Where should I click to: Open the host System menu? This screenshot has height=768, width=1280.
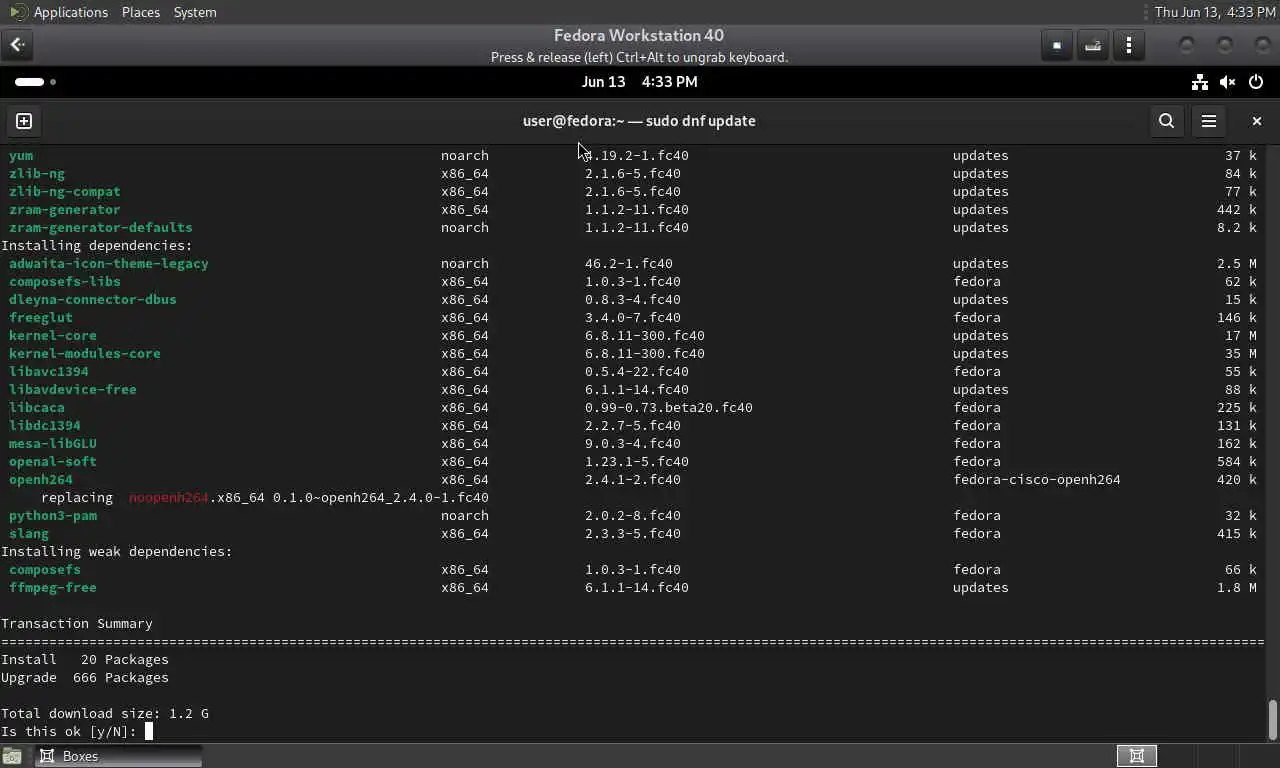point(195,12)
